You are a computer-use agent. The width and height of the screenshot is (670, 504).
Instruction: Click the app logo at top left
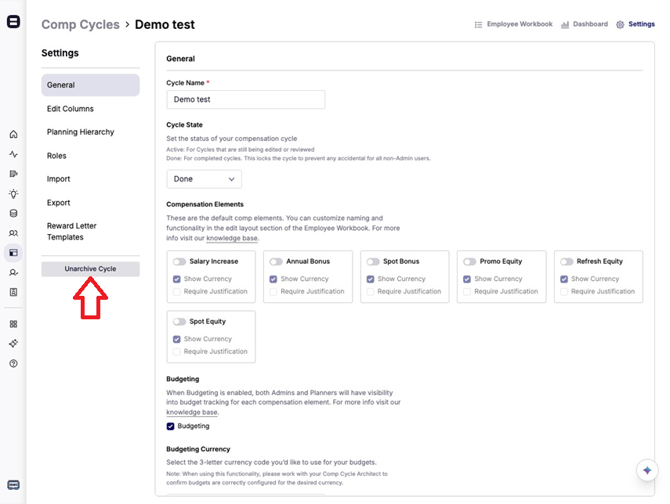pyautogui.click(x=13, y=22)
